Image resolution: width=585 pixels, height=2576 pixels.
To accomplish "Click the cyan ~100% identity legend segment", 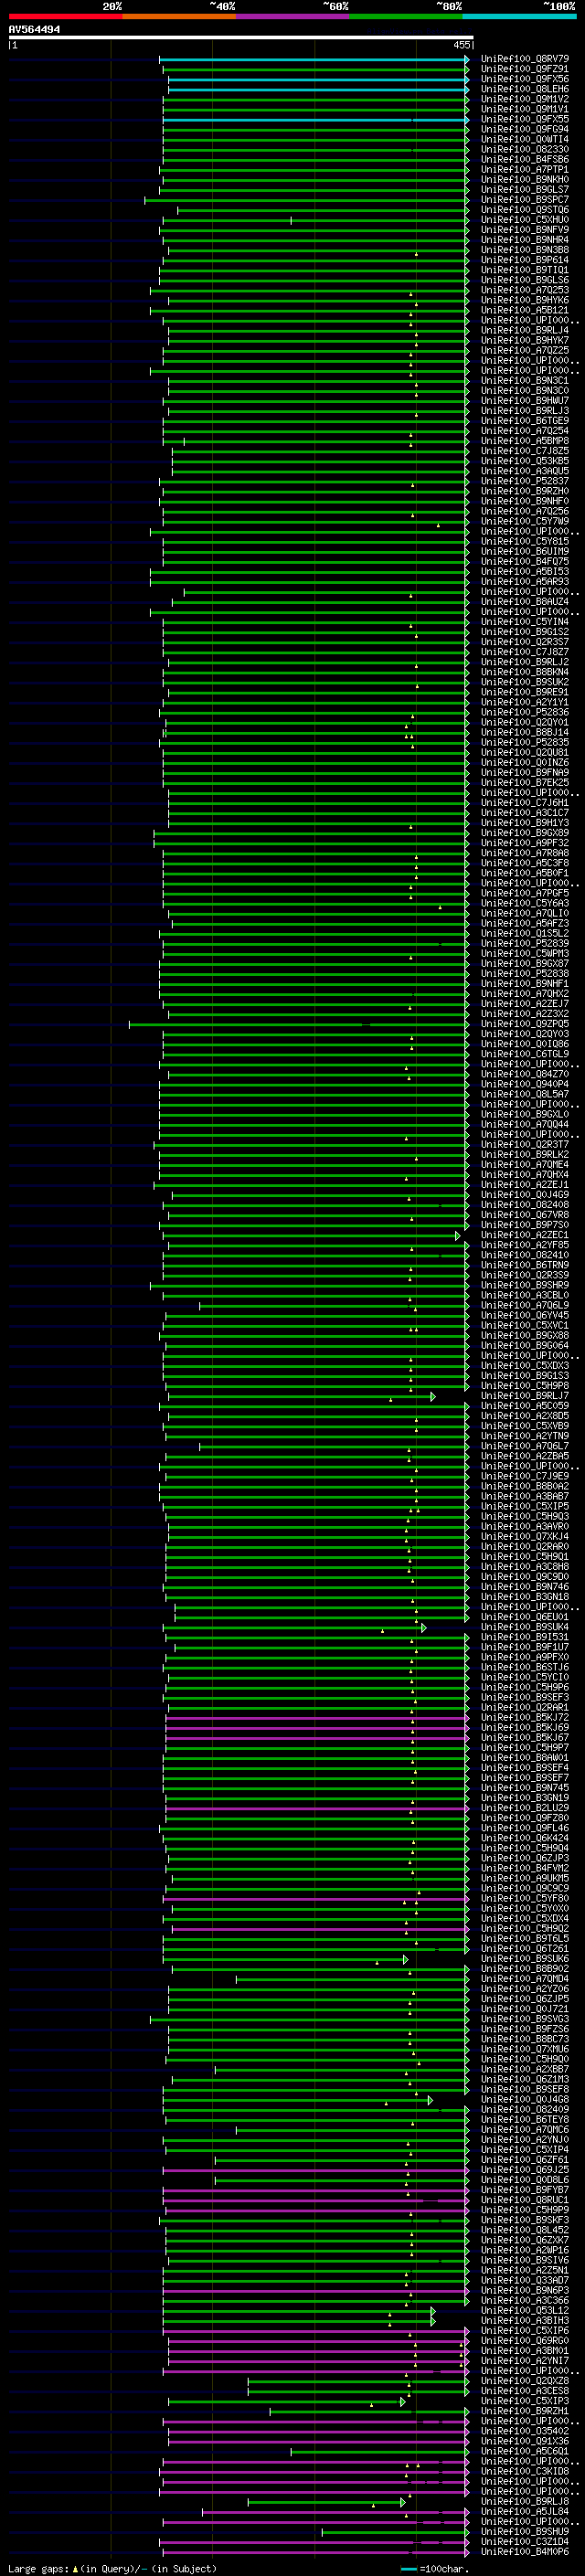I will 520,16.
